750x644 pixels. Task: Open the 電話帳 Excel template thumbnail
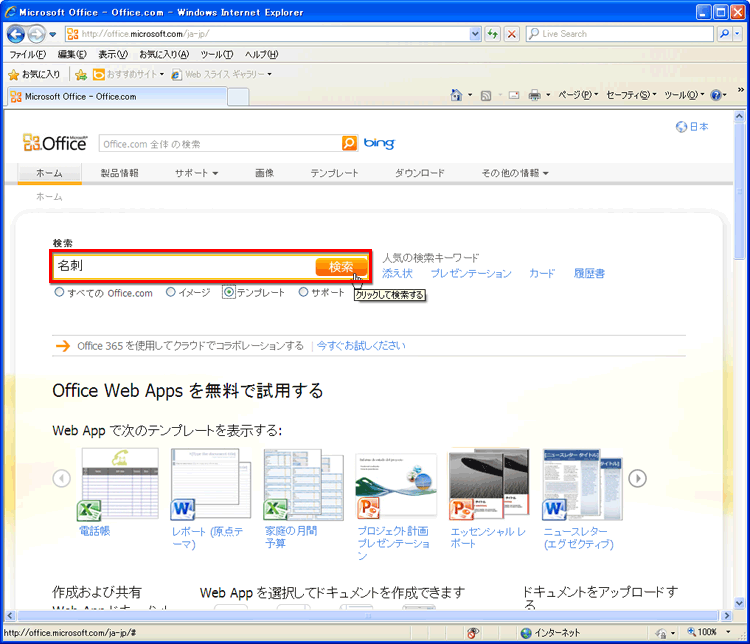point(118,485)
